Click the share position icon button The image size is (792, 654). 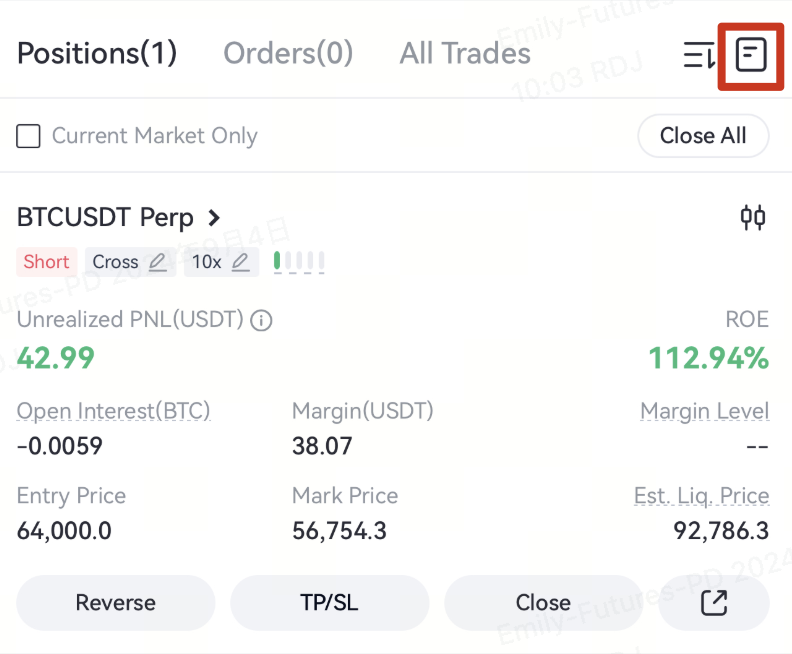(714, 603)
